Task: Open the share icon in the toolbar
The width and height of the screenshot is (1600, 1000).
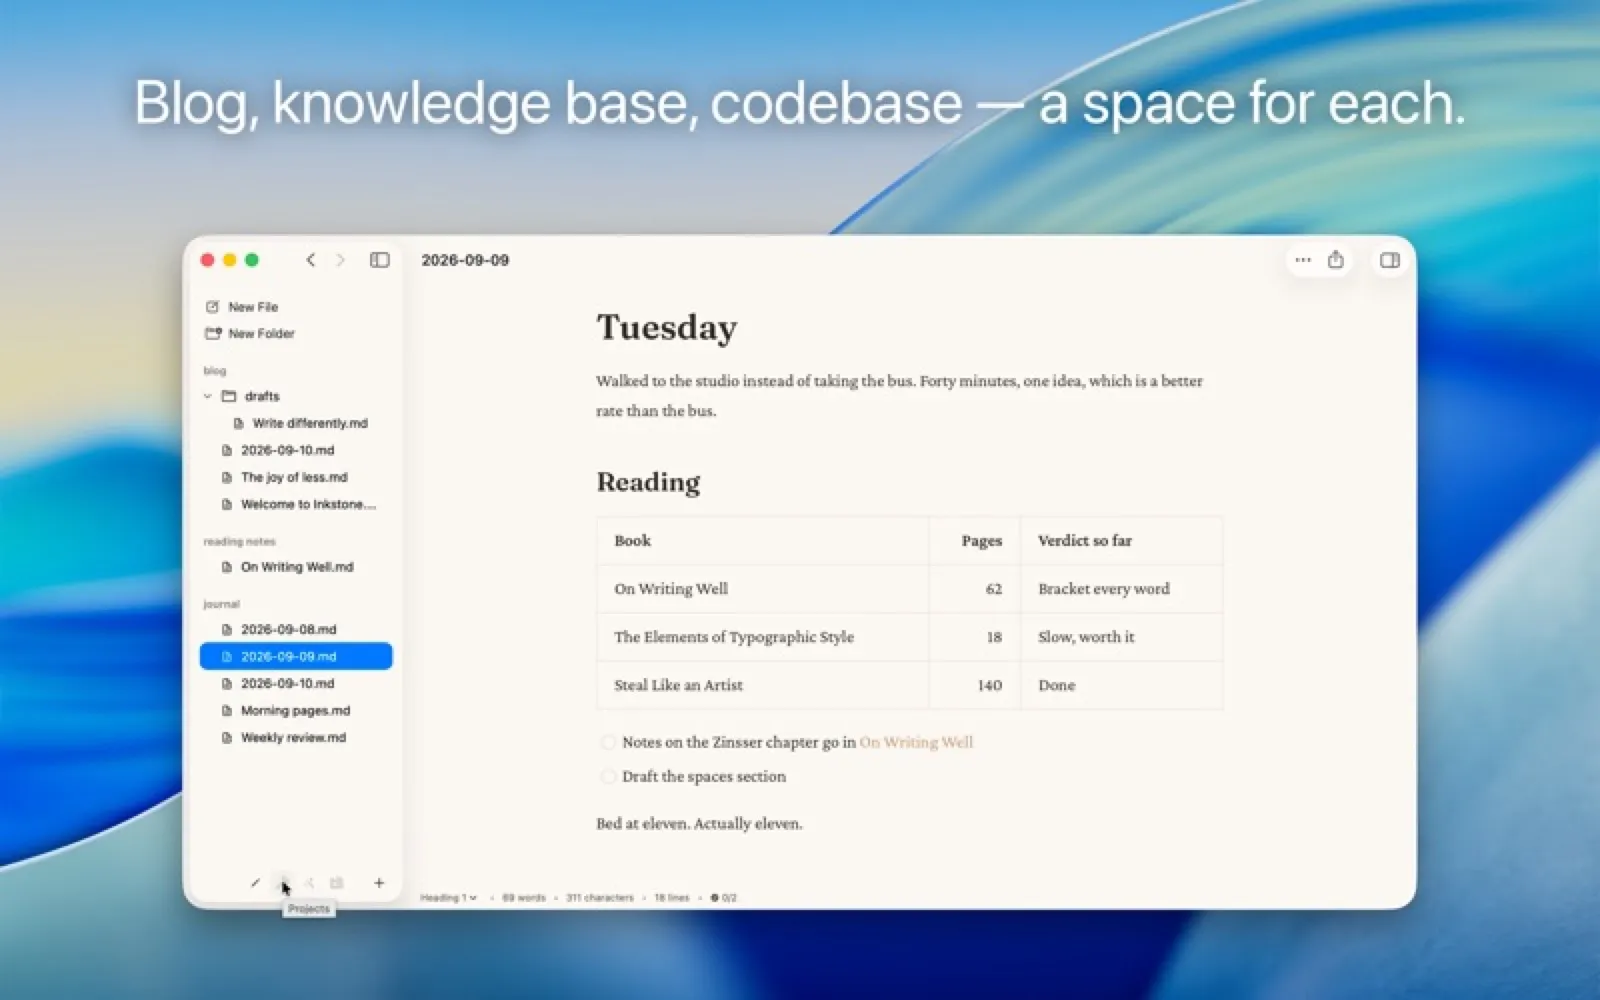Action: [1335, 260]
